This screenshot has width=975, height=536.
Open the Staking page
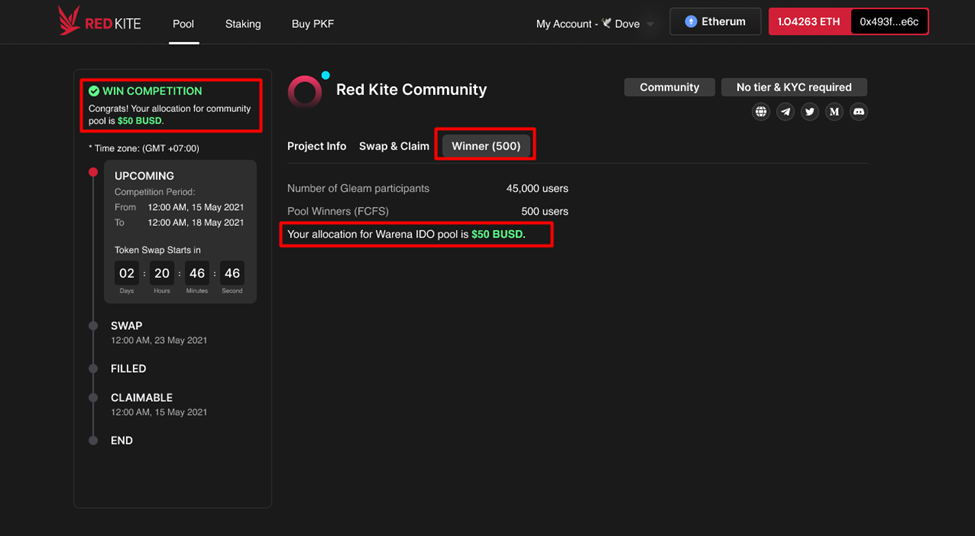click(x=243, y=24)
